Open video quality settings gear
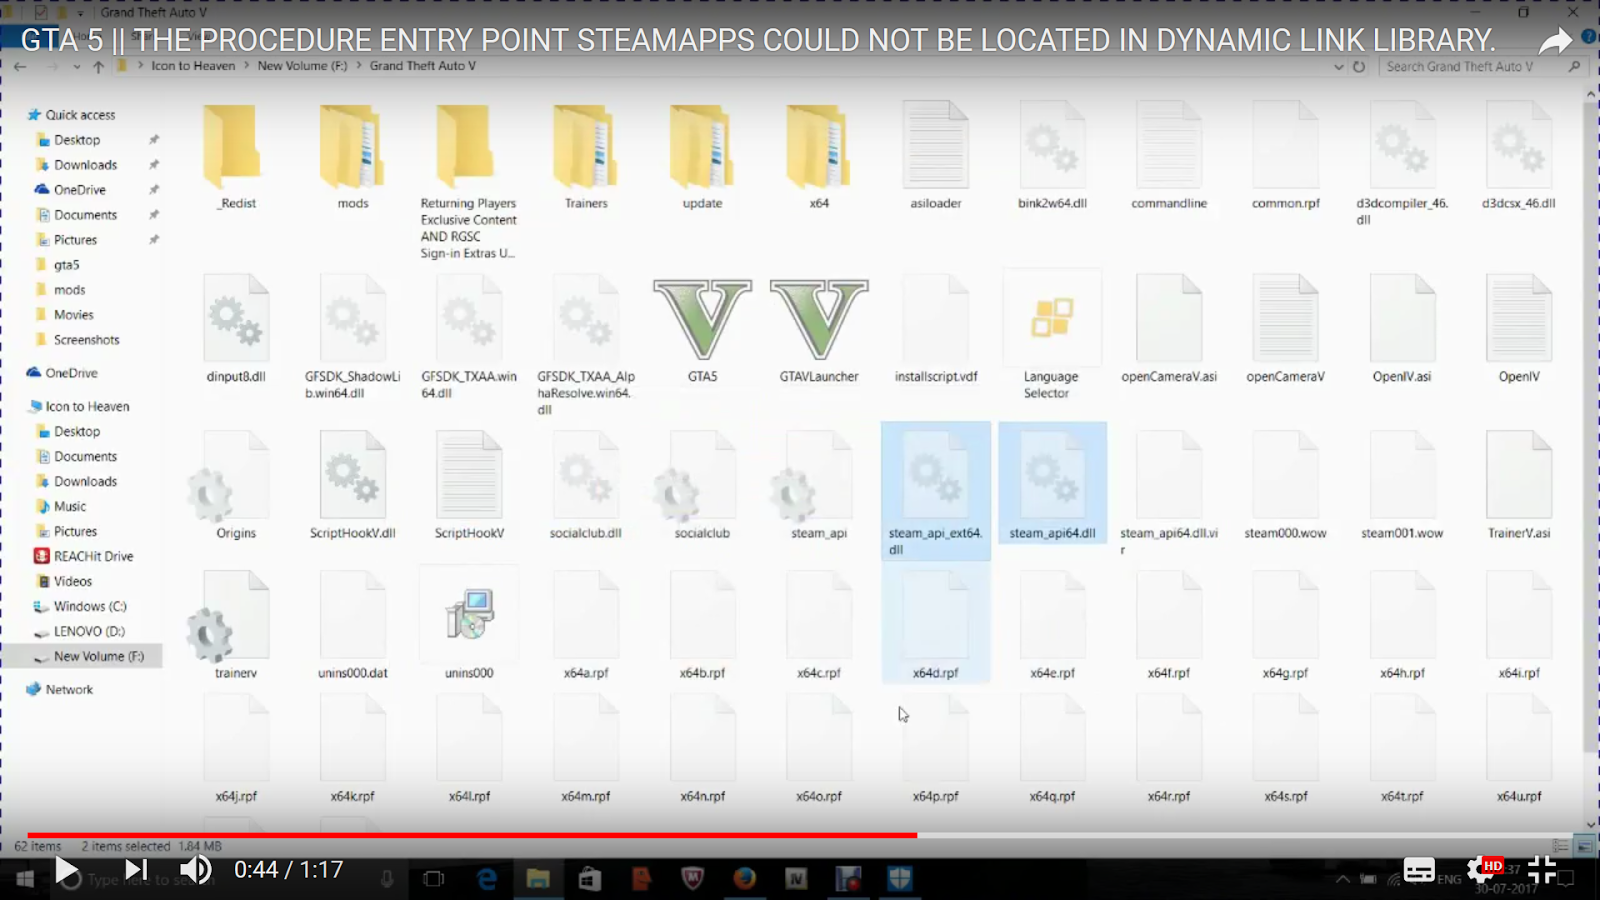Viewport: 1600px width, 900px height. pos(1481,871)
